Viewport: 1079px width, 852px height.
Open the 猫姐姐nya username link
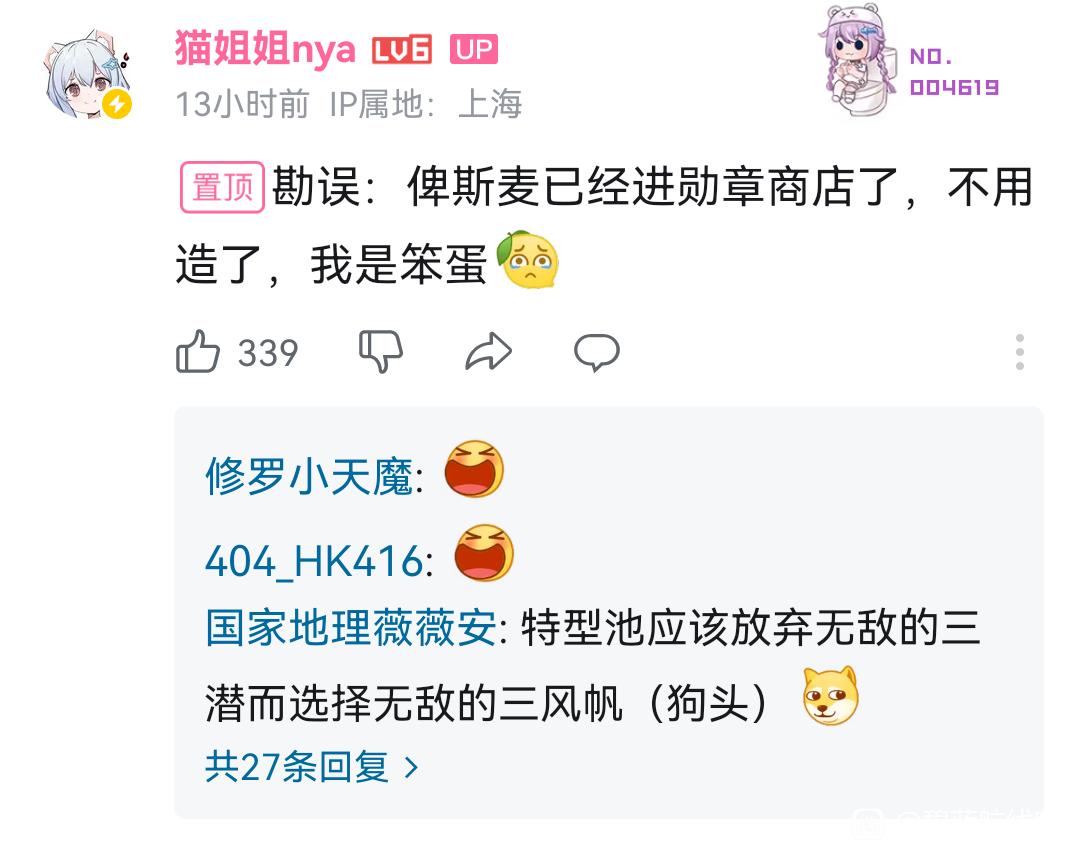point(266,50)
